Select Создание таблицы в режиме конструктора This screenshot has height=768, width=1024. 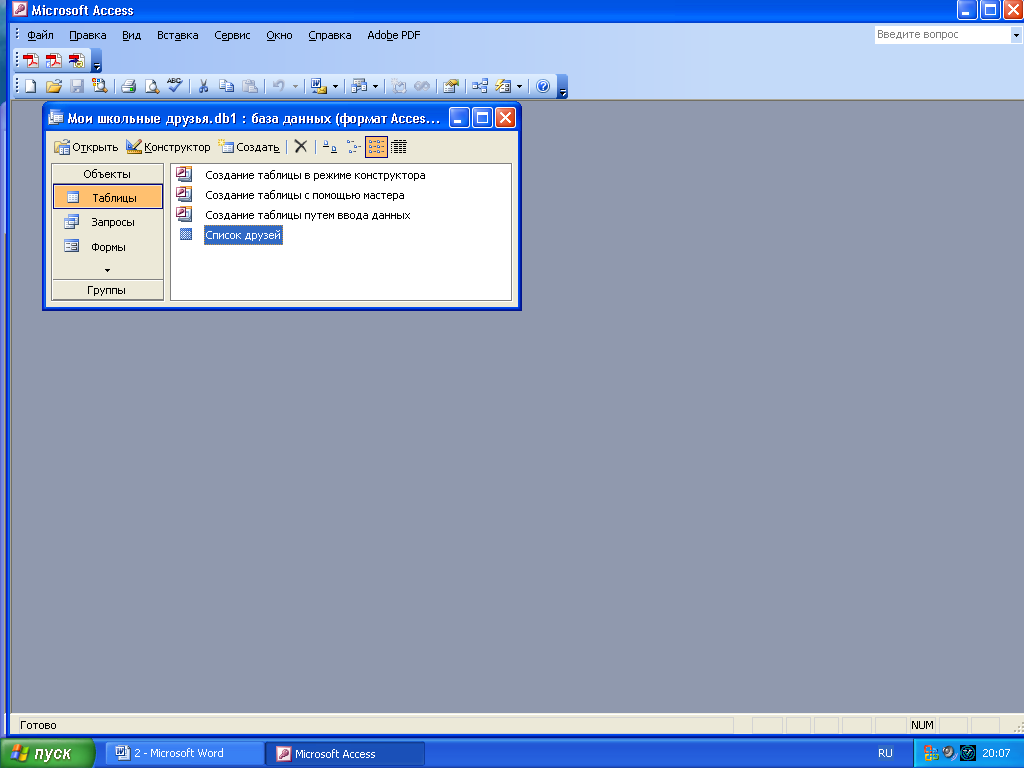pos(315,175)
